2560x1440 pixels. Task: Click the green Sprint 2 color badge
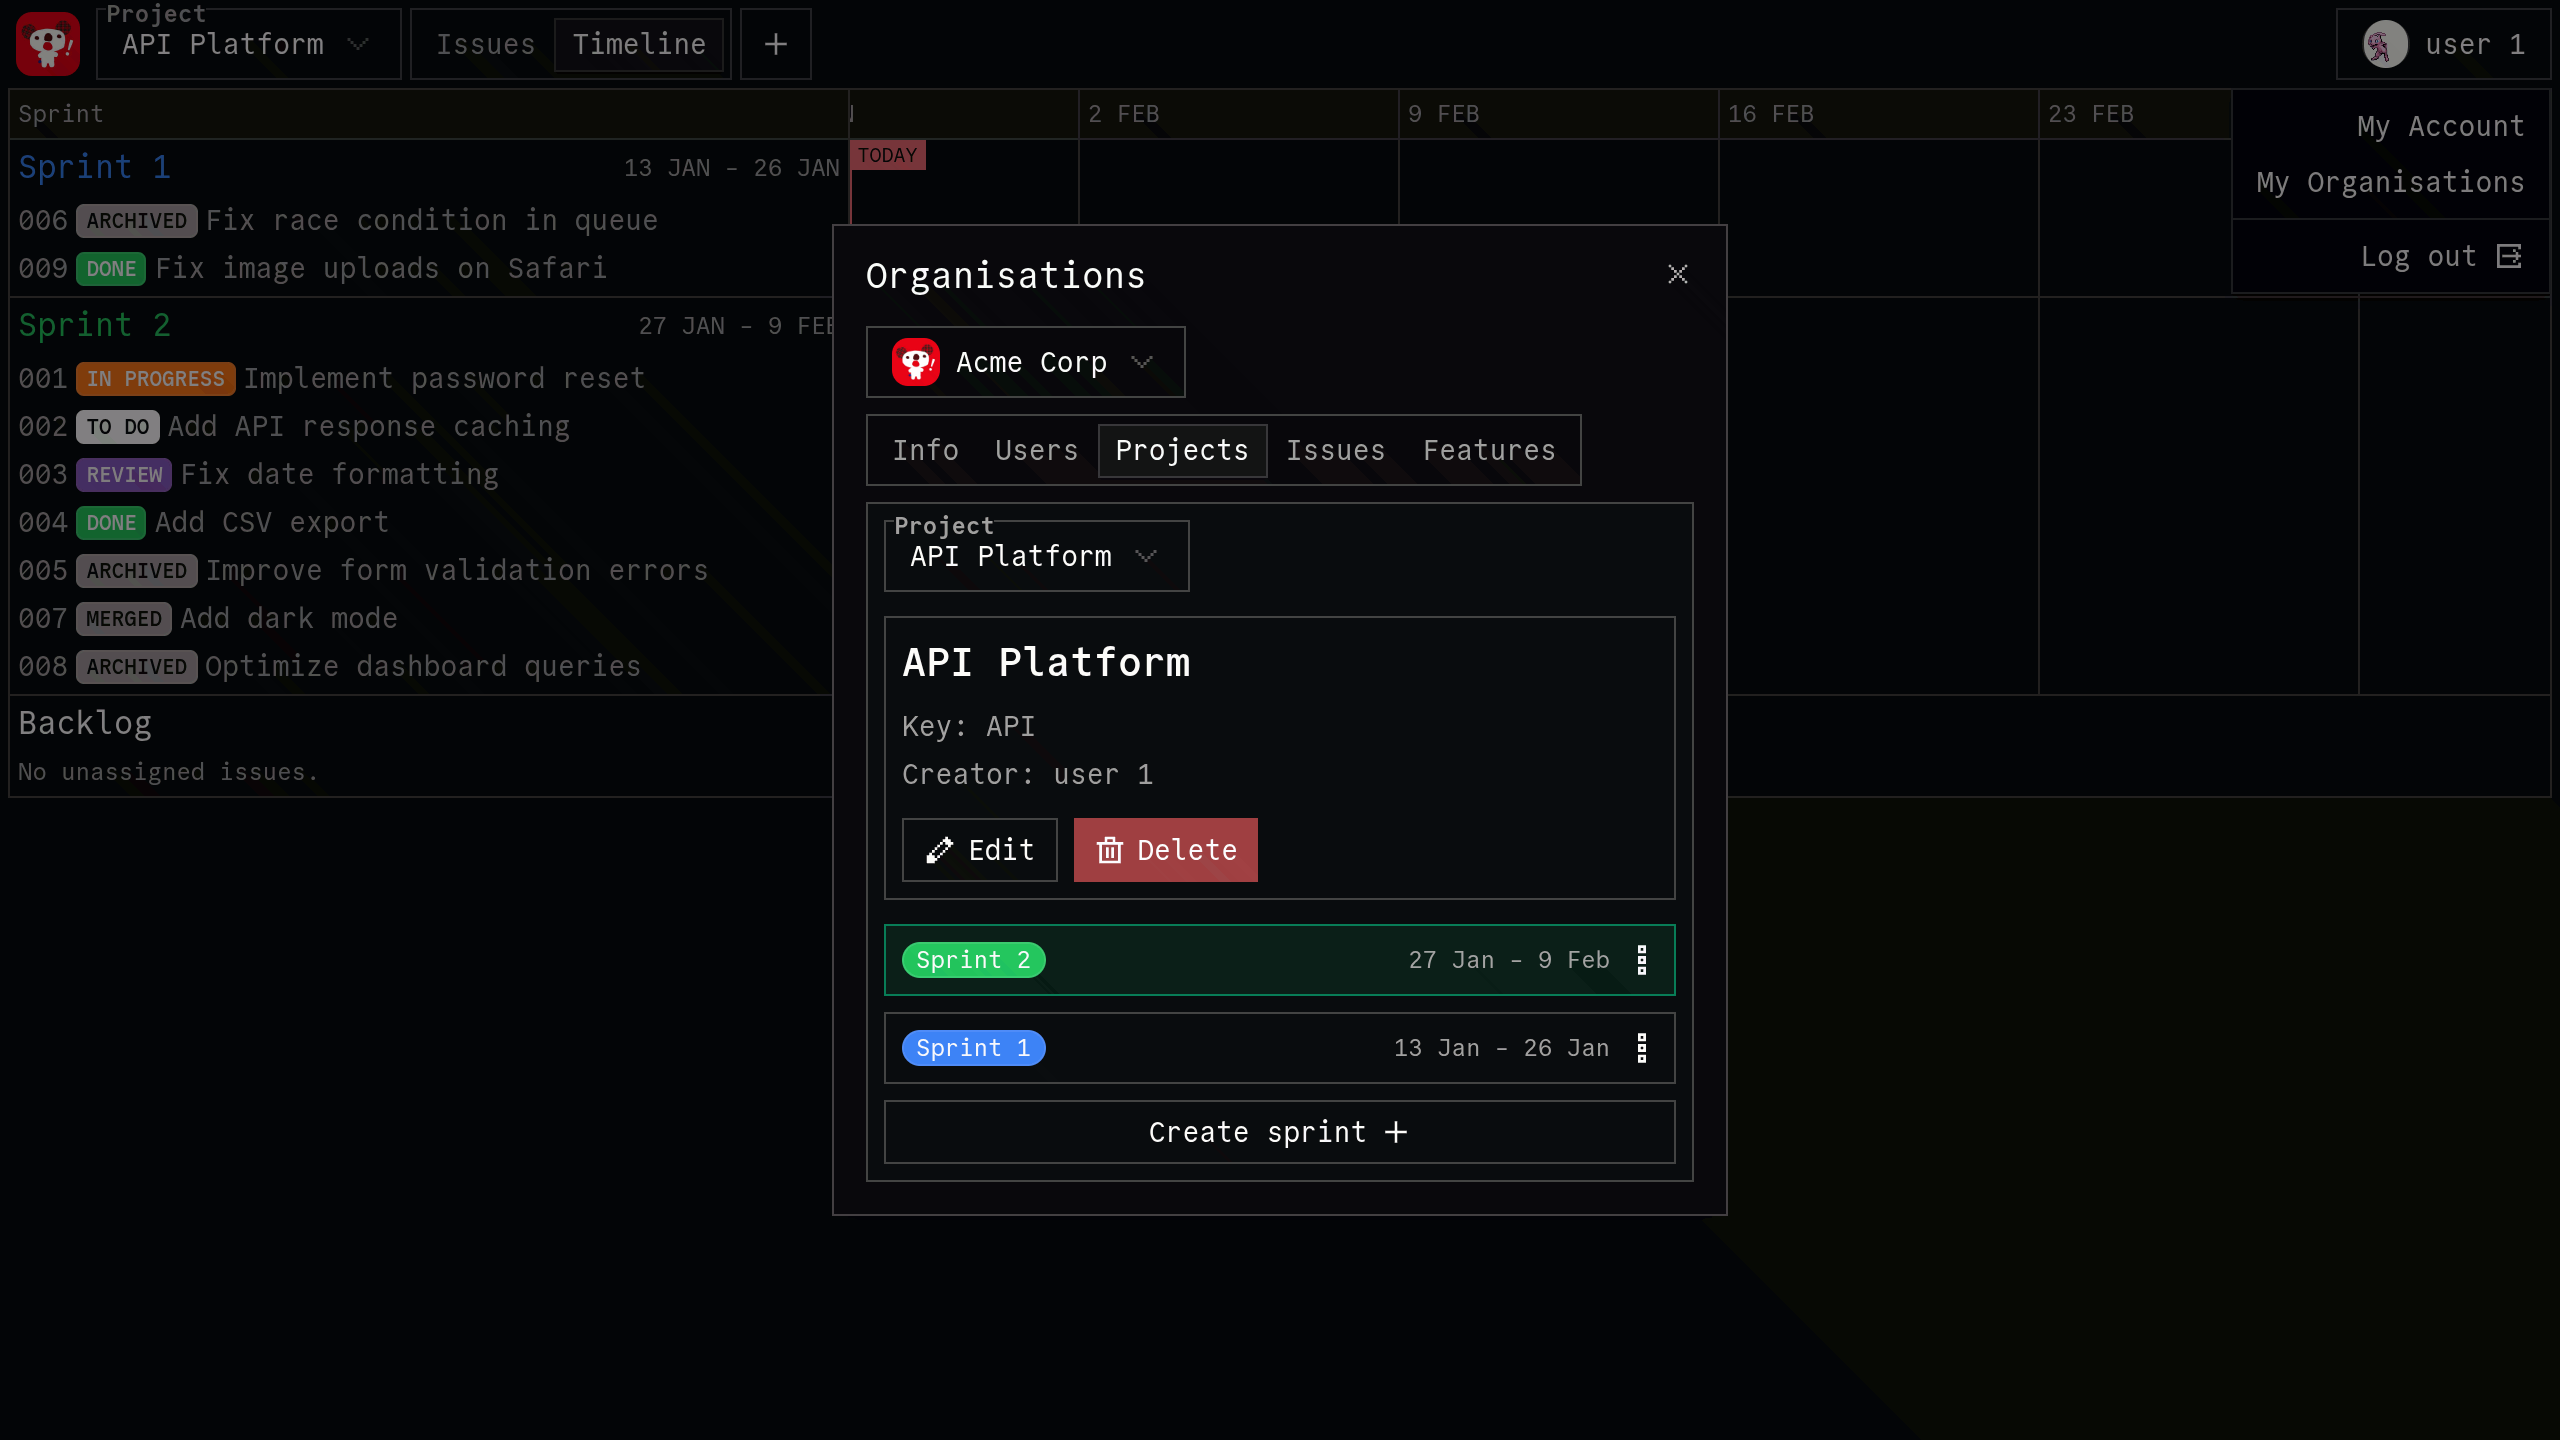tap(973, 960)
